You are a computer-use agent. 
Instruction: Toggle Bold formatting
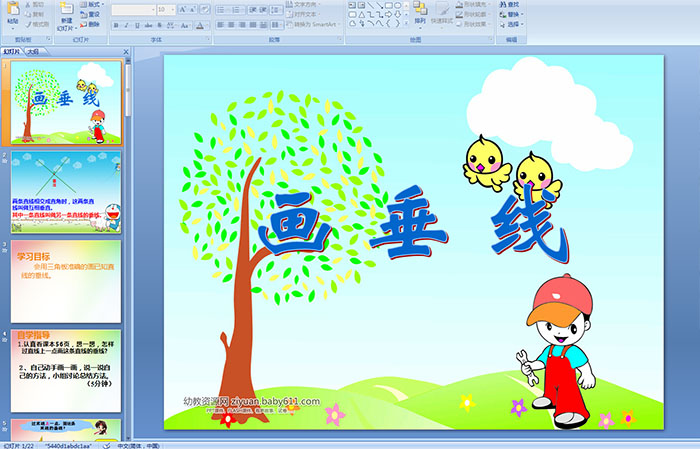point(116,25)
